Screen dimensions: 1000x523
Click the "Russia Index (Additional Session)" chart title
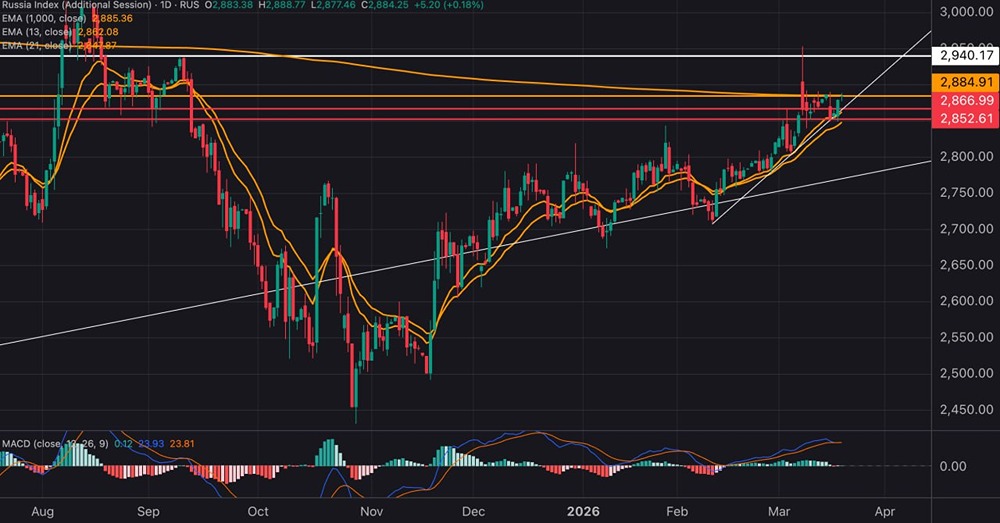point(77,4)
